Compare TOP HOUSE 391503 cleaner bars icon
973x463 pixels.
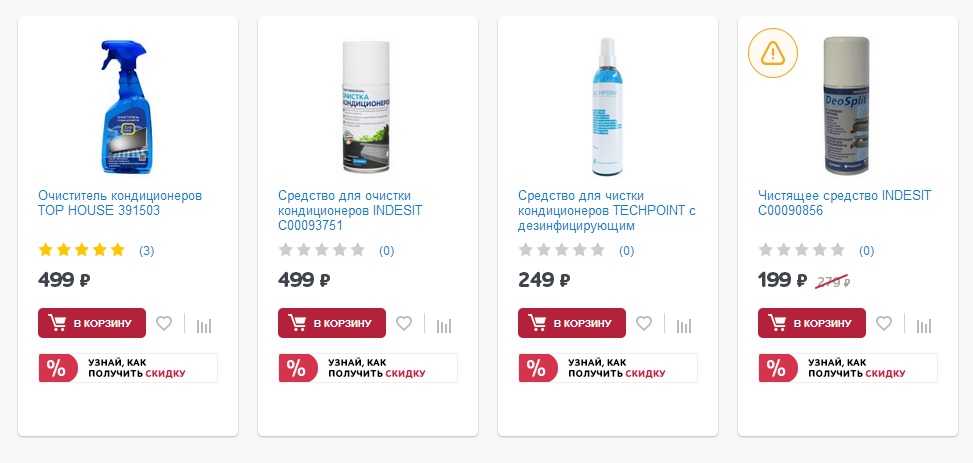click(x=204, y=325)
